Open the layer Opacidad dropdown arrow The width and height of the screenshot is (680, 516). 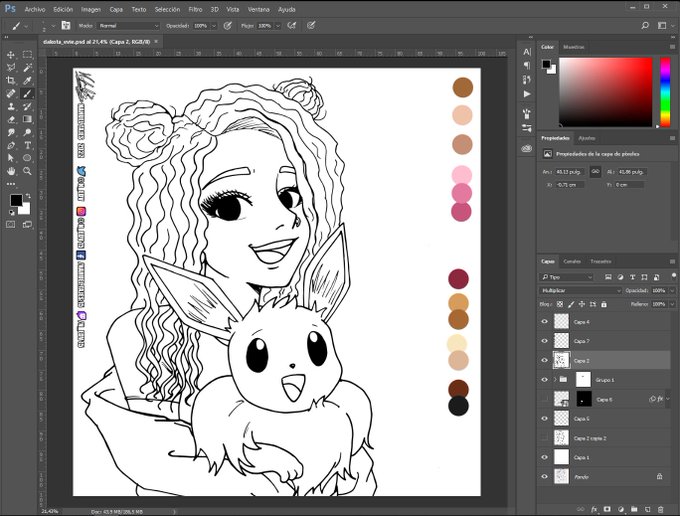click(672, 291)
